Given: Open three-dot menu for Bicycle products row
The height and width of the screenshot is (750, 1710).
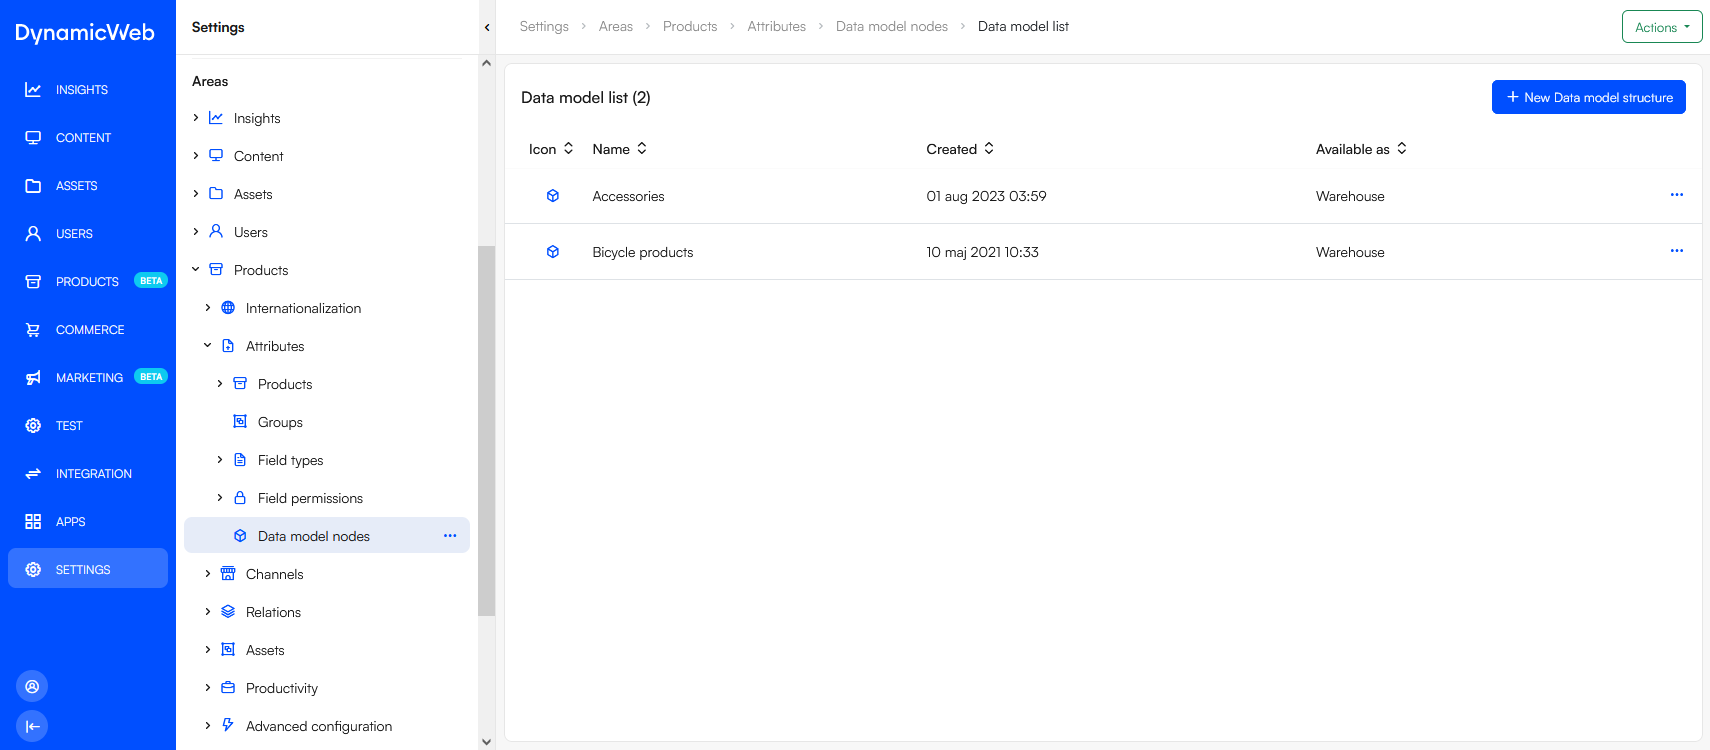Looking at the screenshot, I should pyautogui.click(x=1677, y=251).
